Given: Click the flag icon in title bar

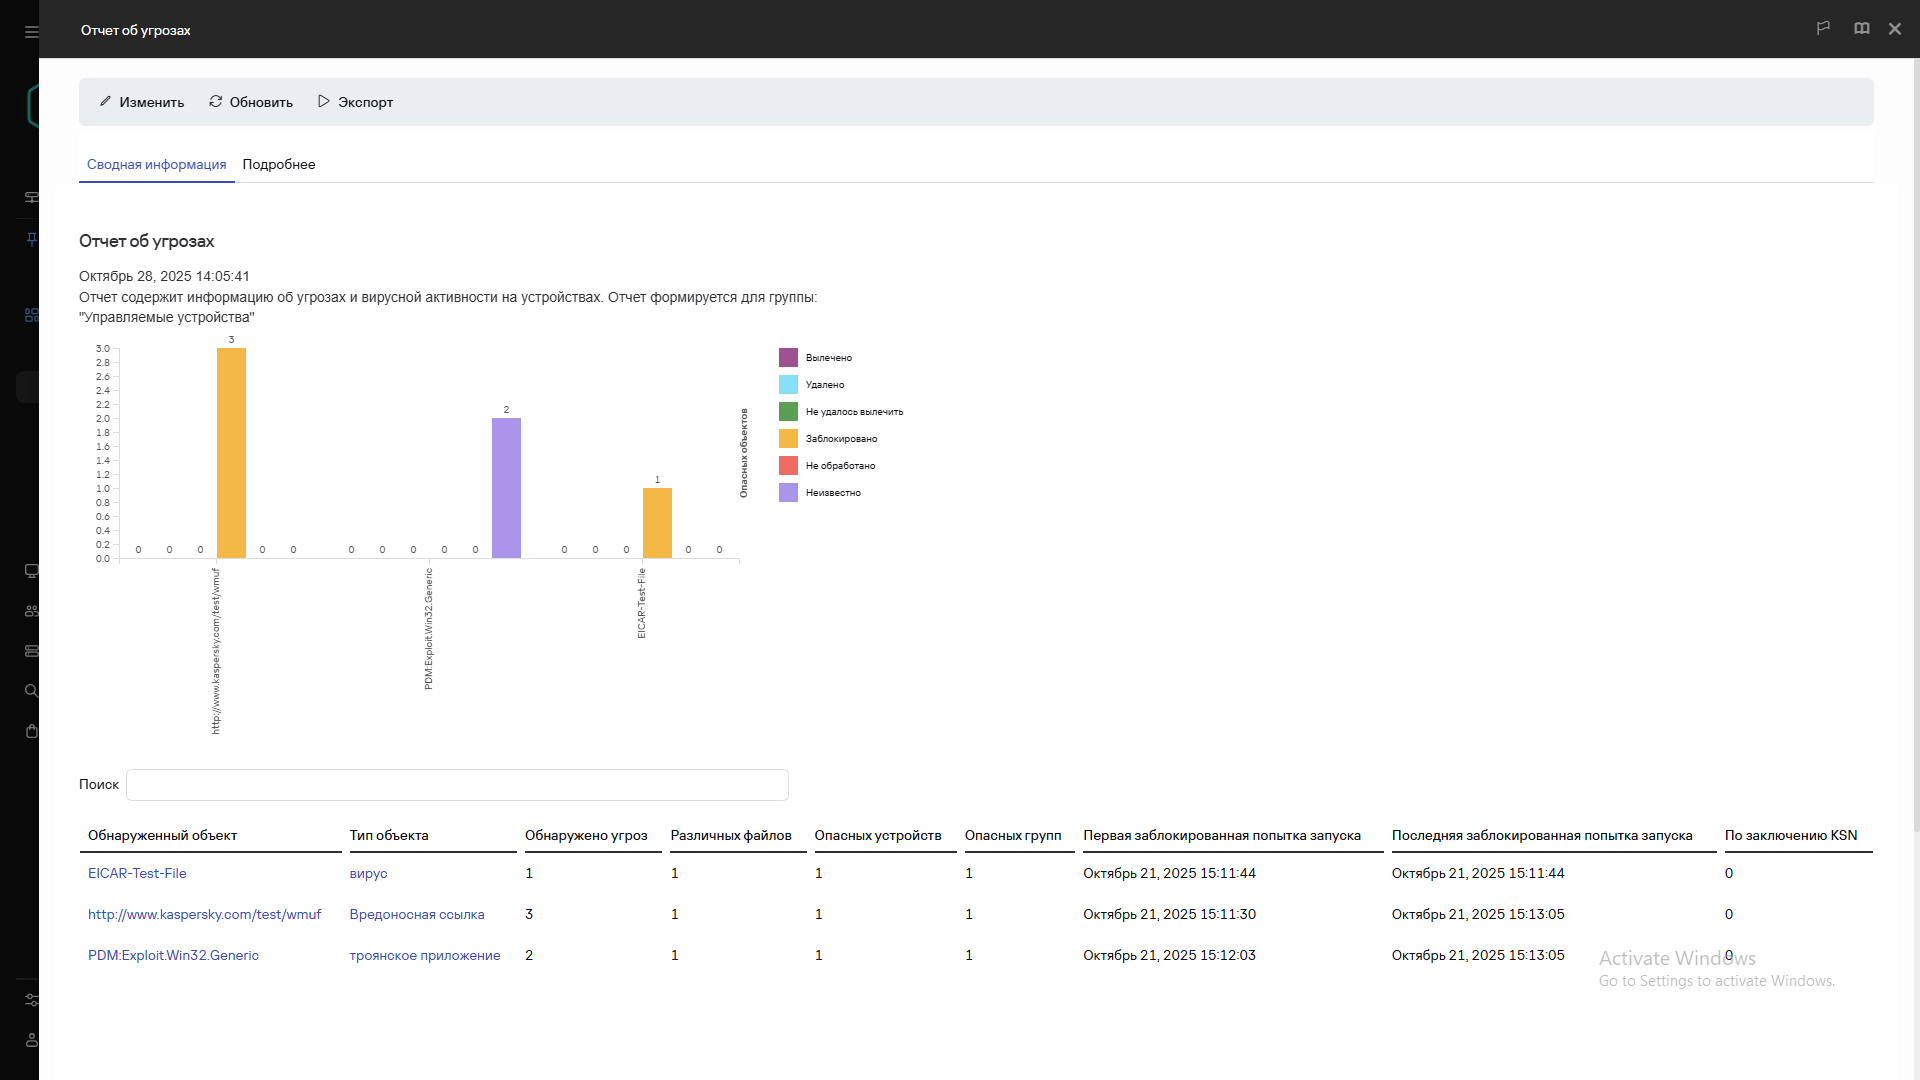Looking at the screenshot, I should point(1823,28).
